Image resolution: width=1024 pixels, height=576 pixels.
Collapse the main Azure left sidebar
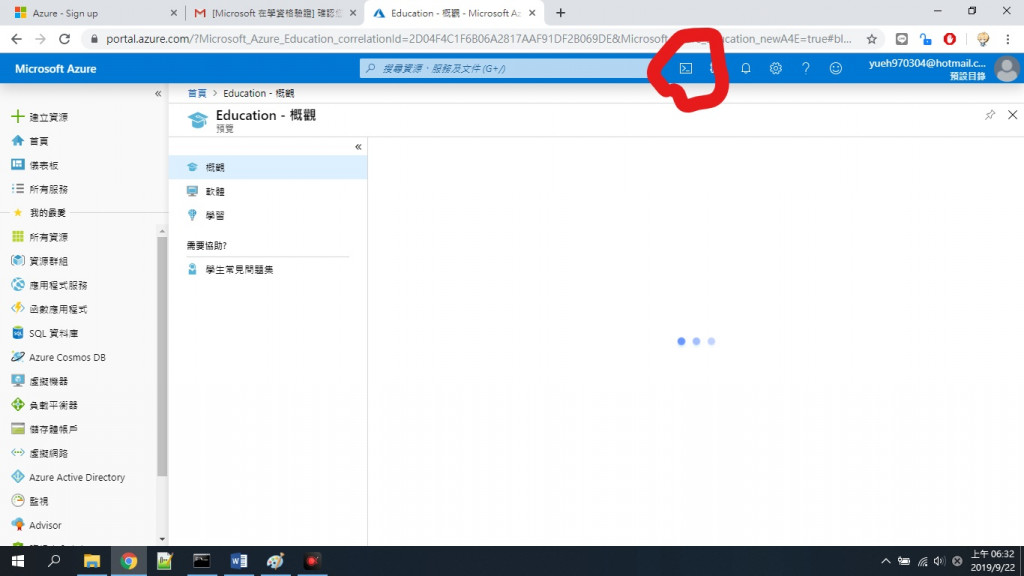point(158,93)
